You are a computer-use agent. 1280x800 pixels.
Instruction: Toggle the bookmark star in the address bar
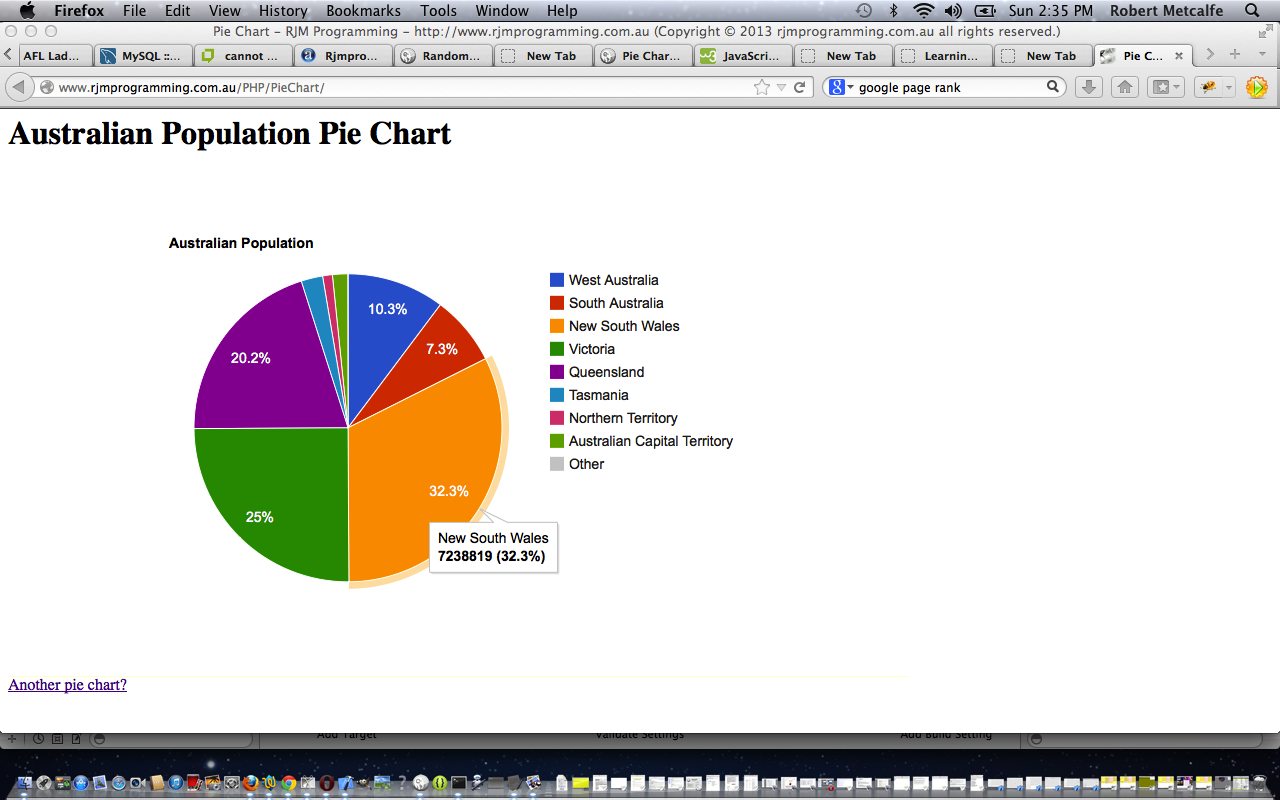tap(762, 87)
